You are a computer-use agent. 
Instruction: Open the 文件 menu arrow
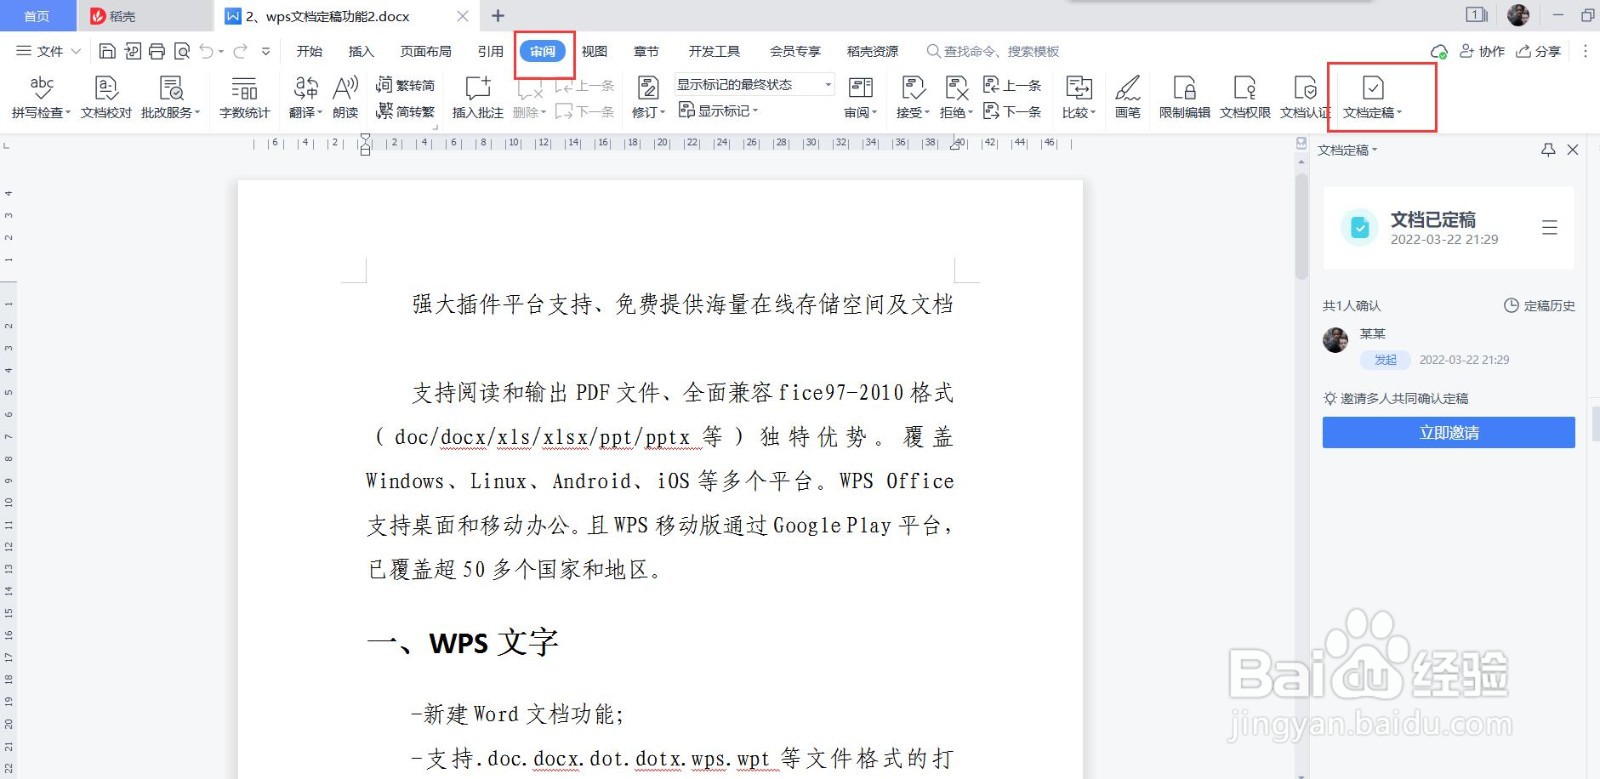point(75,51)
